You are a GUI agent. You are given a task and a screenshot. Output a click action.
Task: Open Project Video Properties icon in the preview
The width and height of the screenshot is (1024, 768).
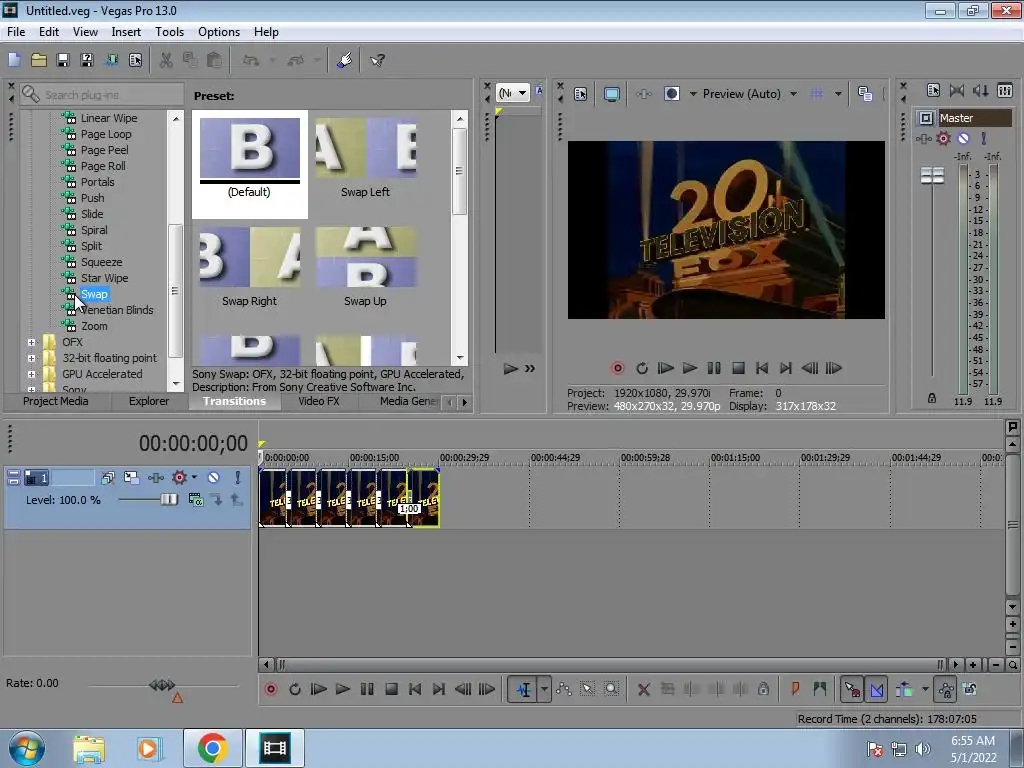[x=581, y=94]
